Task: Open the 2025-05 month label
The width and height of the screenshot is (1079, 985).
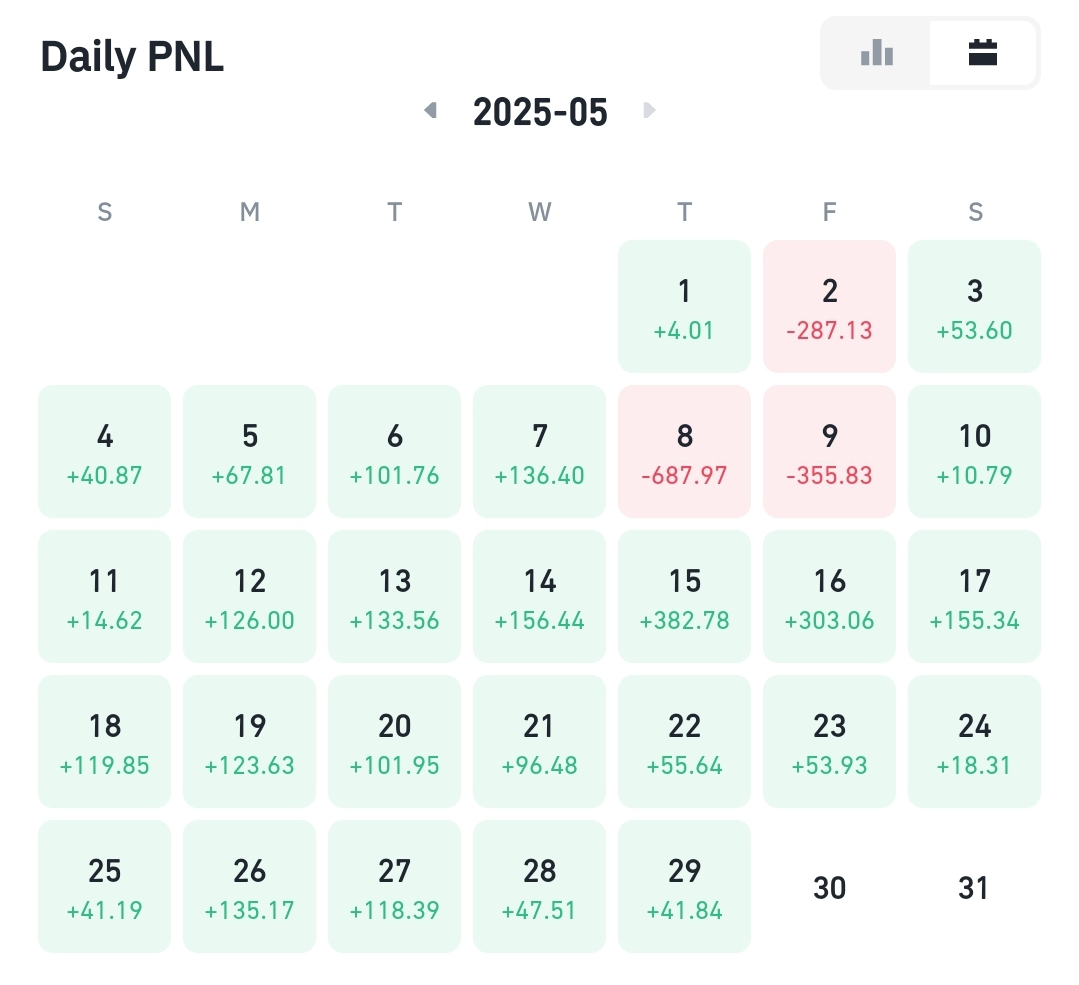Action: pos(540,112)
